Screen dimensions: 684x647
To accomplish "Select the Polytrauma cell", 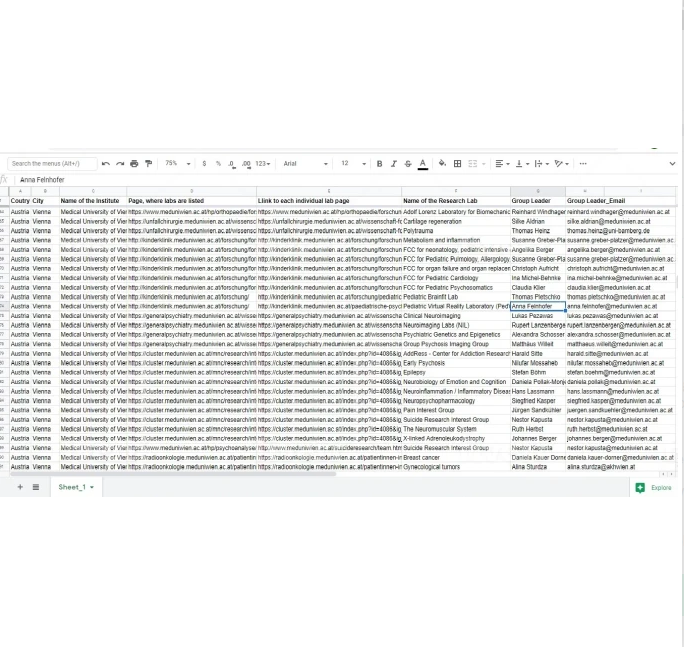I will click(456, 231).
